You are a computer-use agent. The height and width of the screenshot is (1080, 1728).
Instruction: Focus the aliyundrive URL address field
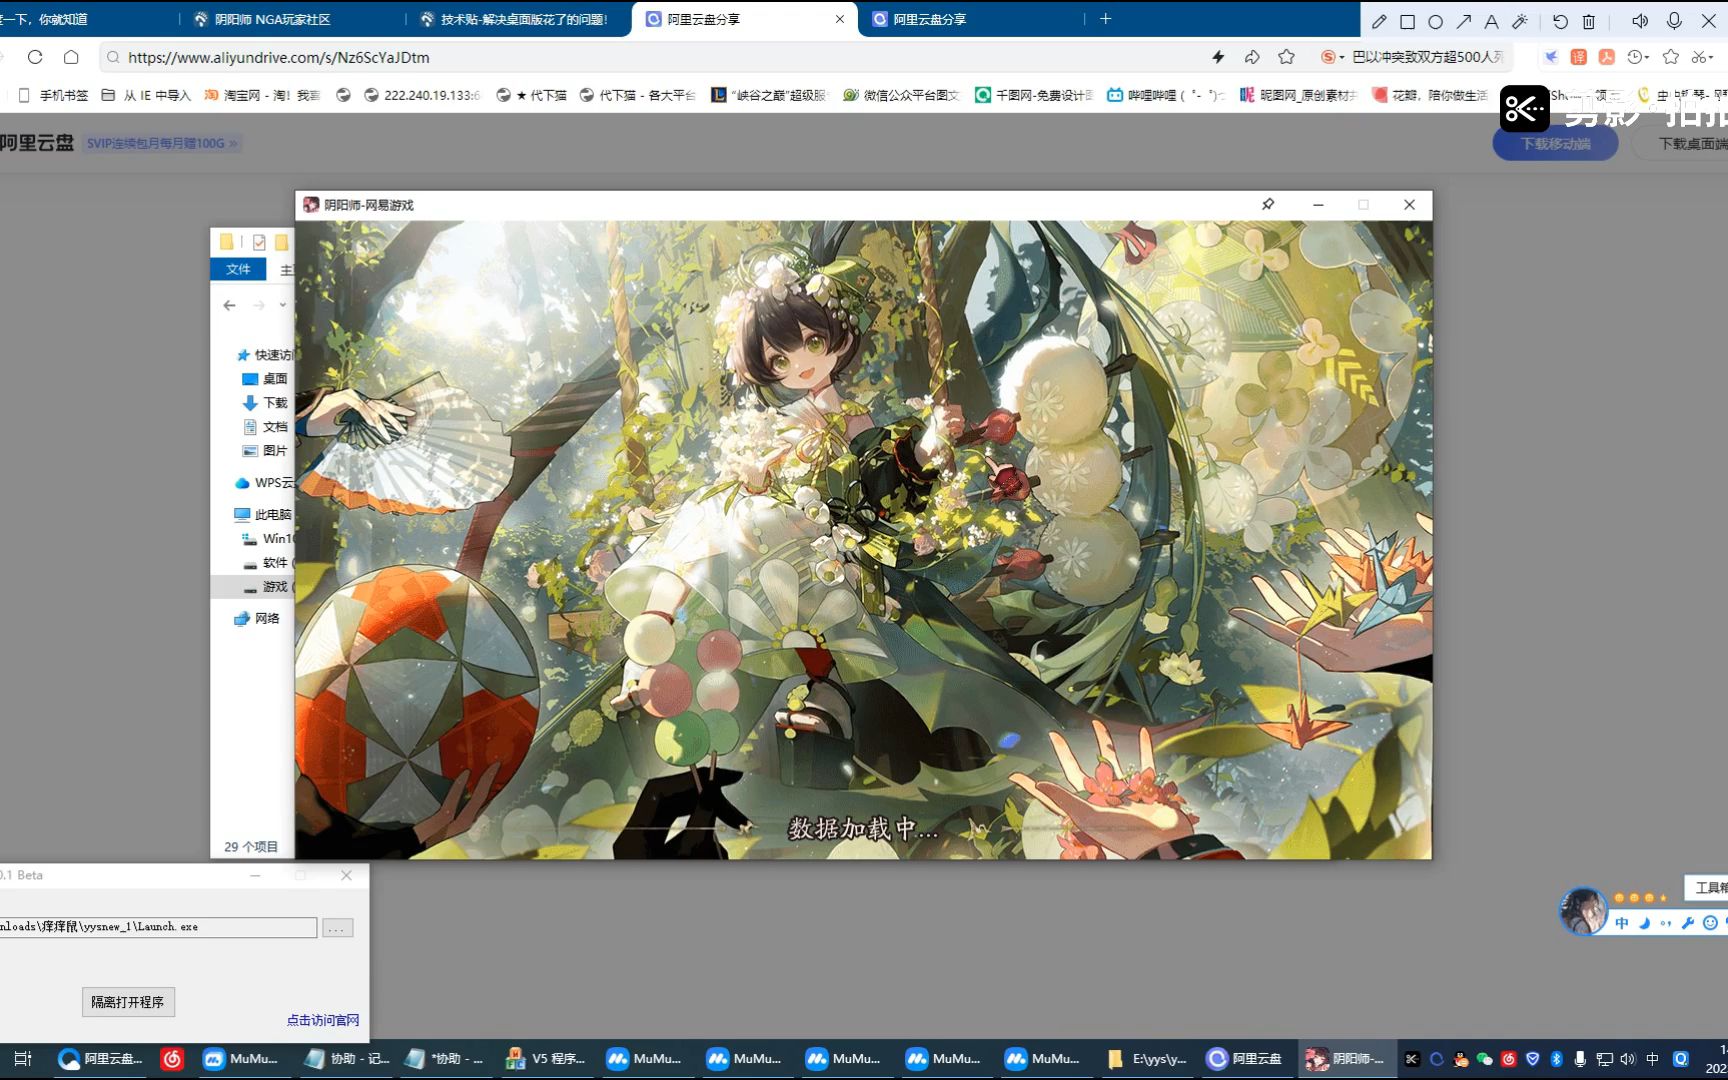pyautogui.click(x=660, y=57)
